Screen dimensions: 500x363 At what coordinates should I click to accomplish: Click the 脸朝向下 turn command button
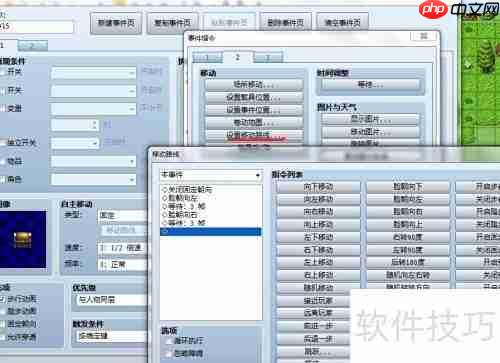tap(408, 187)
